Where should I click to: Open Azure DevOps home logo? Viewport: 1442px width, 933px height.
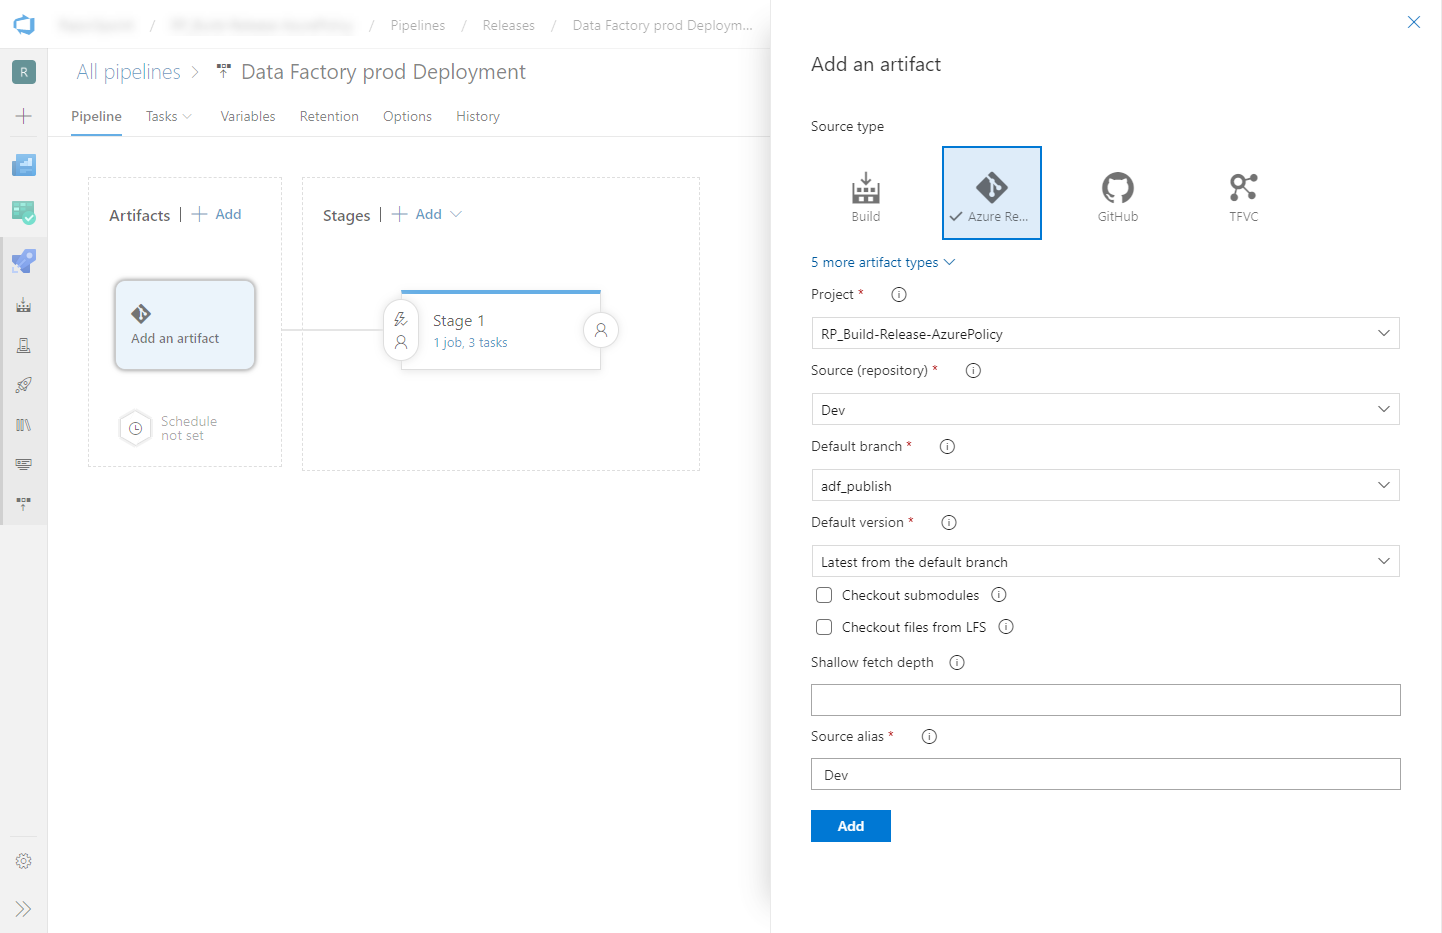(x=24, y=25)
